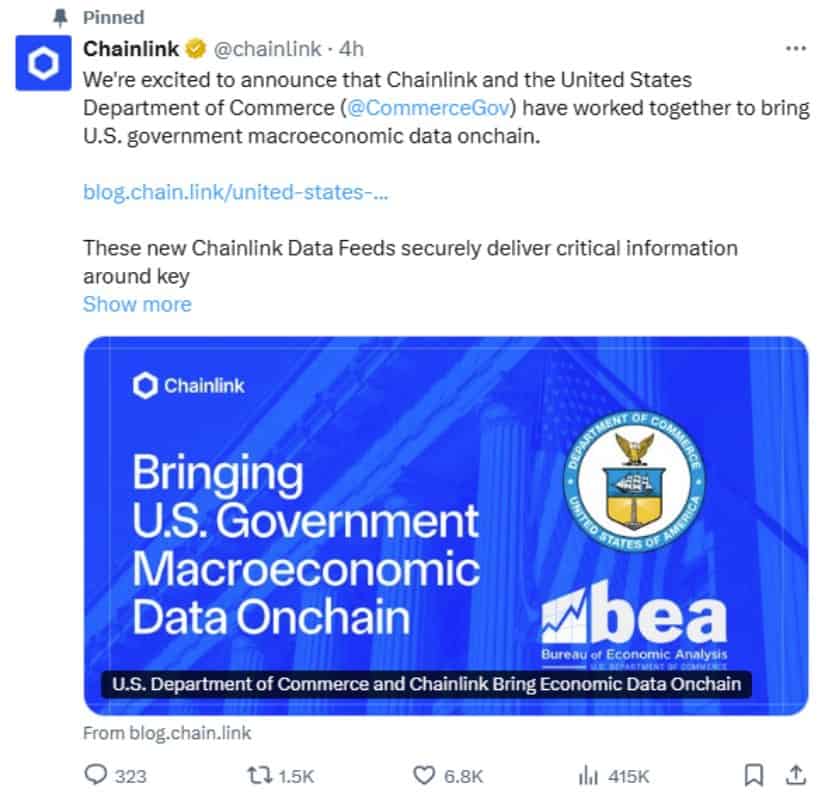The width and height of the screenshot is (825, 801).
Task: Expand the tweet with Show more
Action: 137,304
